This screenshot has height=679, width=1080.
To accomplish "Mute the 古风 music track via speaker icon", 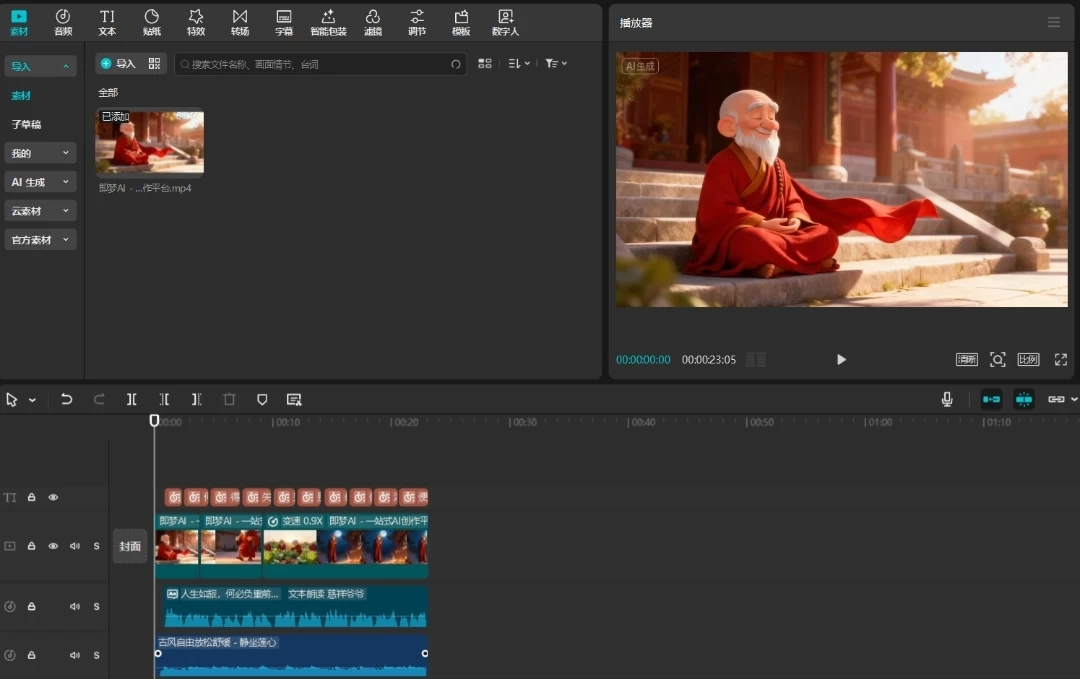I will pos(75,655).
